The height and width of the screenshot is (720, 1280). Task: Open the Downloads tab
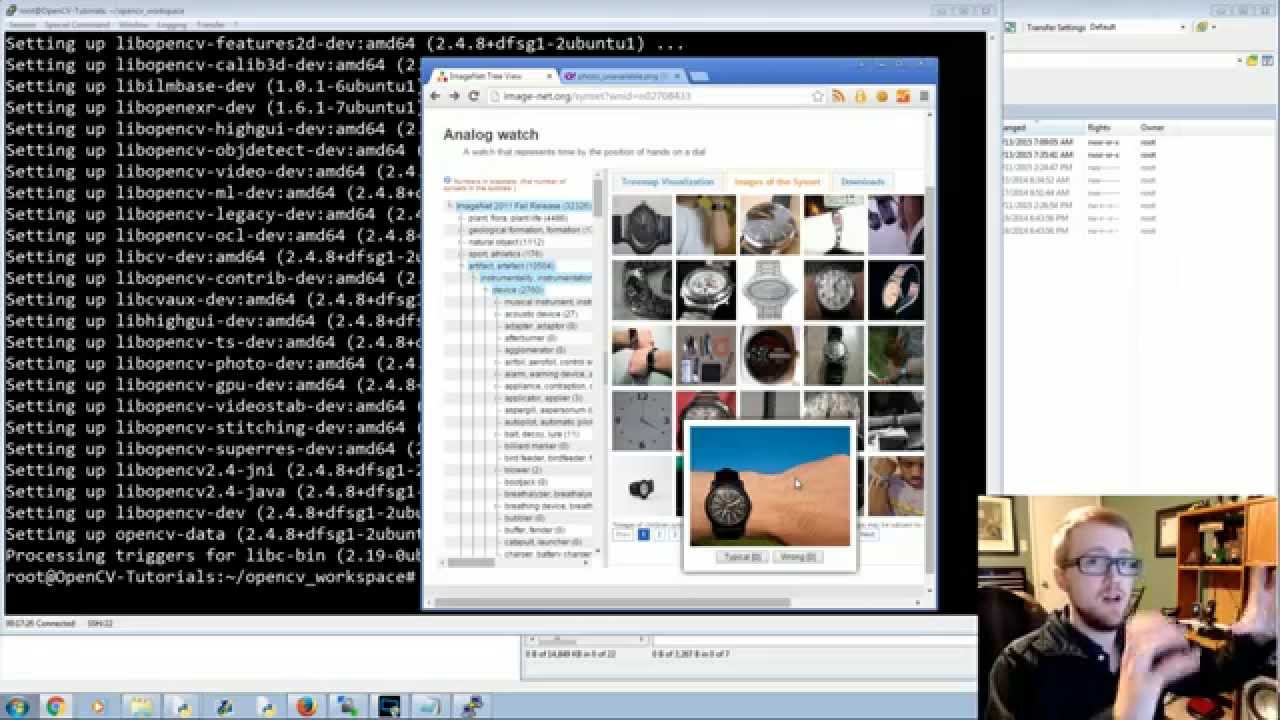tap(862, 182)
